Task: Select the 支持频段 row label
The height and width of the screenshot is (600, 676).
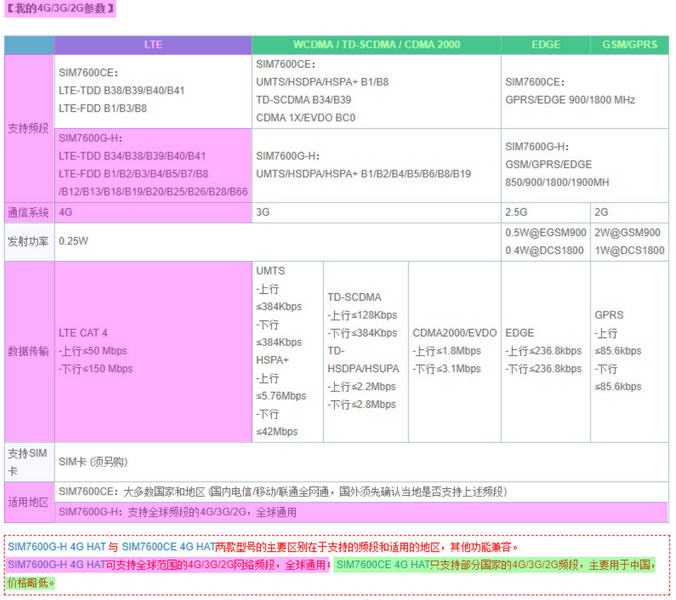Action: point(28,128)
